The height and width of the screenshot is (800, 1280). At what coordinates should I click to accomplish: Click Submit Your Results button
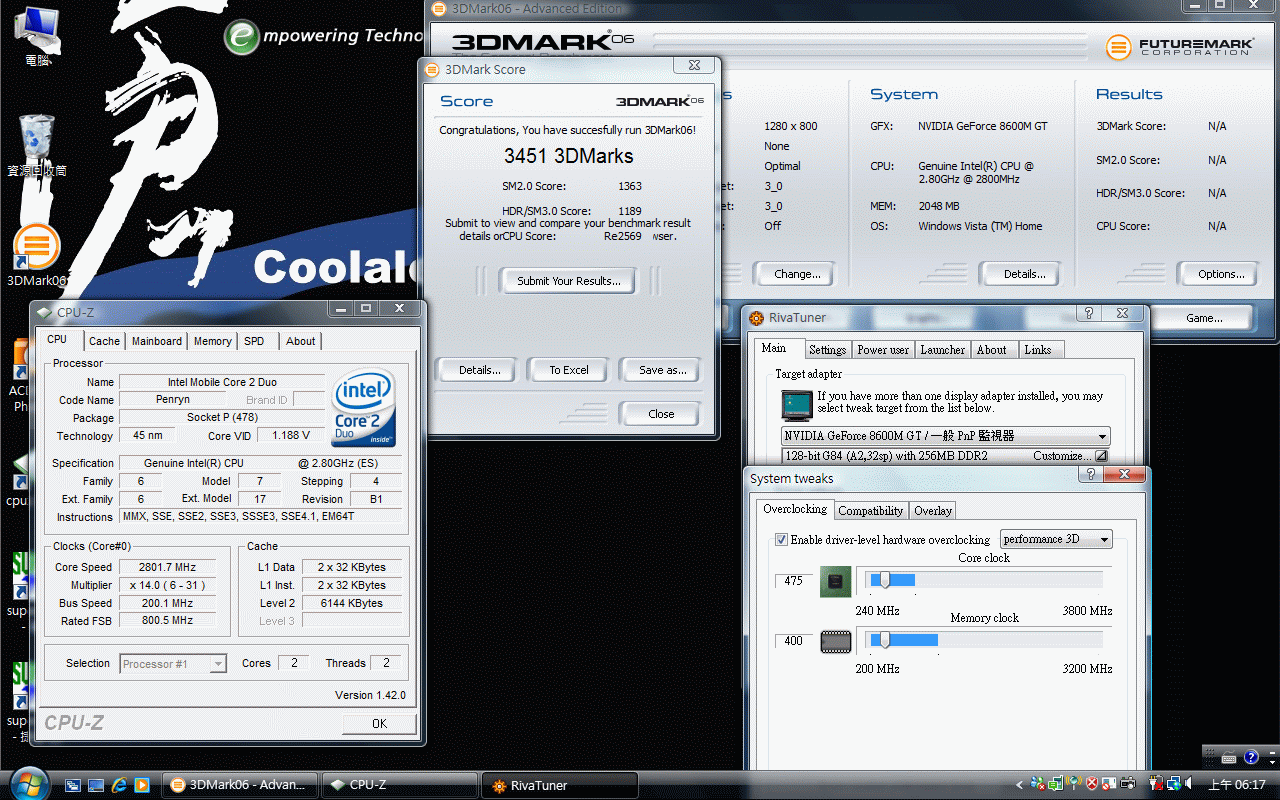[x=568, y=281]
